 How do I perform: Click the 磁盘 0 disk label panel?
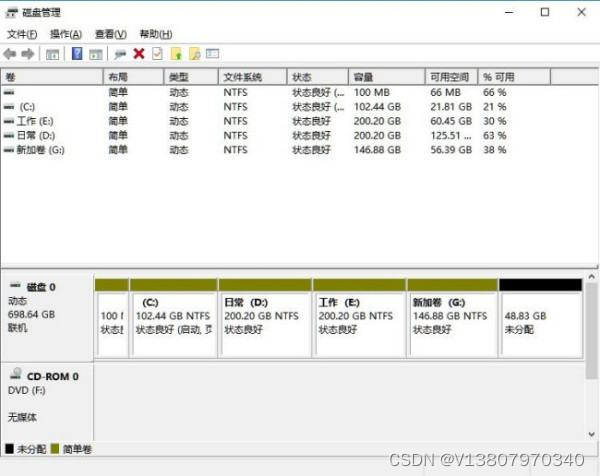click(47, 317)
